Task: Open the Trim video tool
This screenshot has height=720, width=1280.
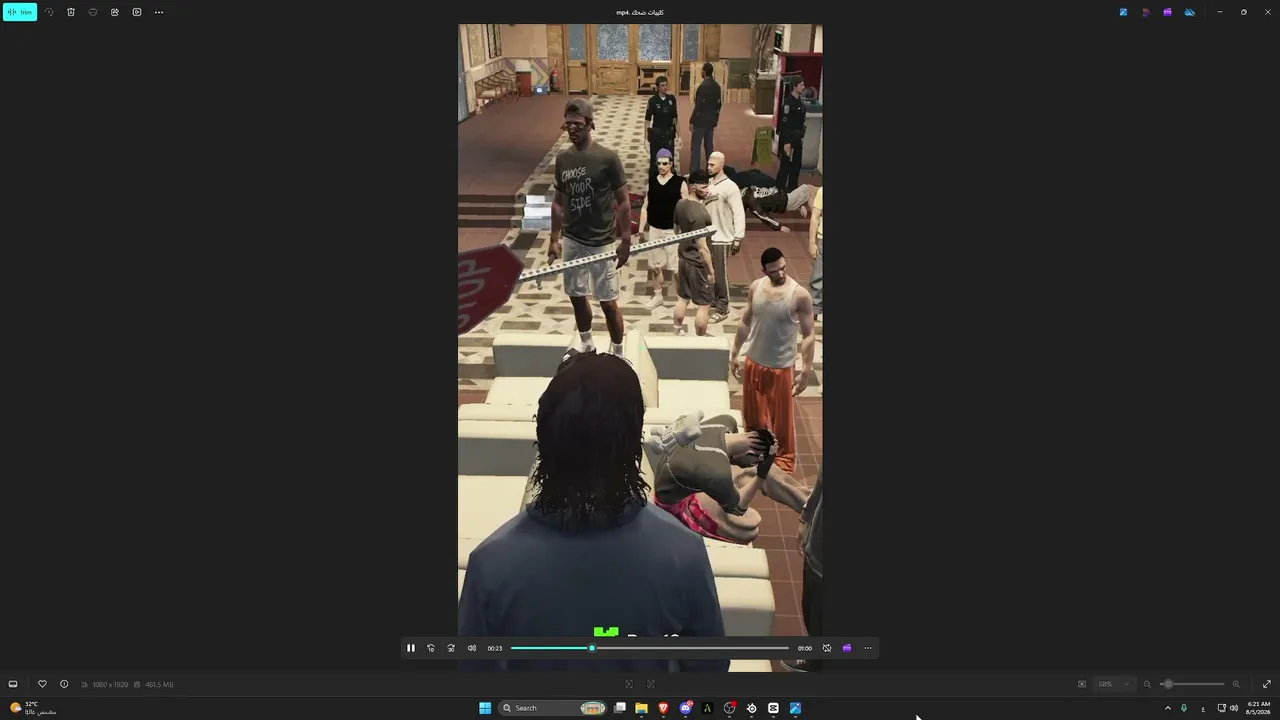Action: (x=20, y=12)
